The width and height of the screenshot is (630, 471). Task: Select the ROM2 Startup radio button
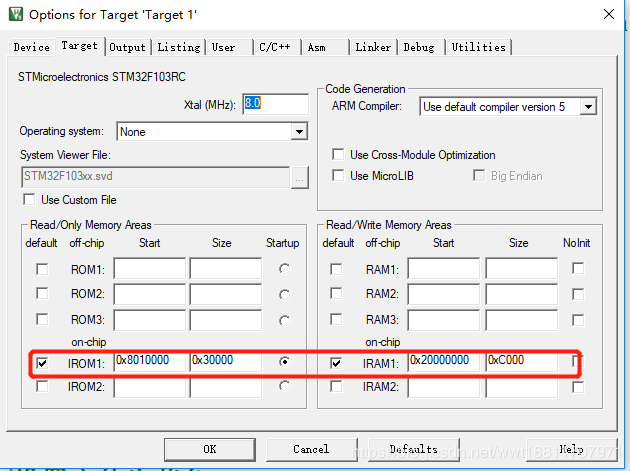click(284, 295)
